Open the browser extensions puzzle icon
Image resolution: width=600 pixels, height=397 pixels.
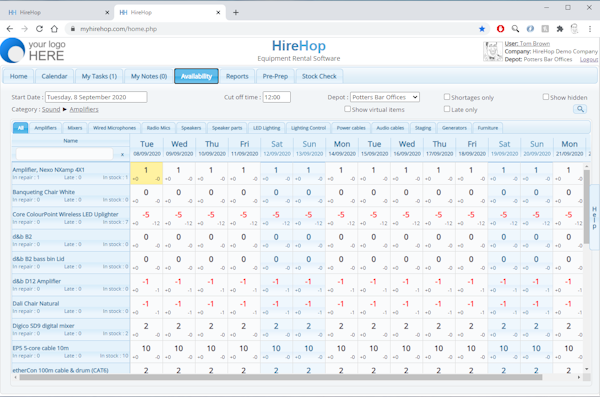point(560,29)
